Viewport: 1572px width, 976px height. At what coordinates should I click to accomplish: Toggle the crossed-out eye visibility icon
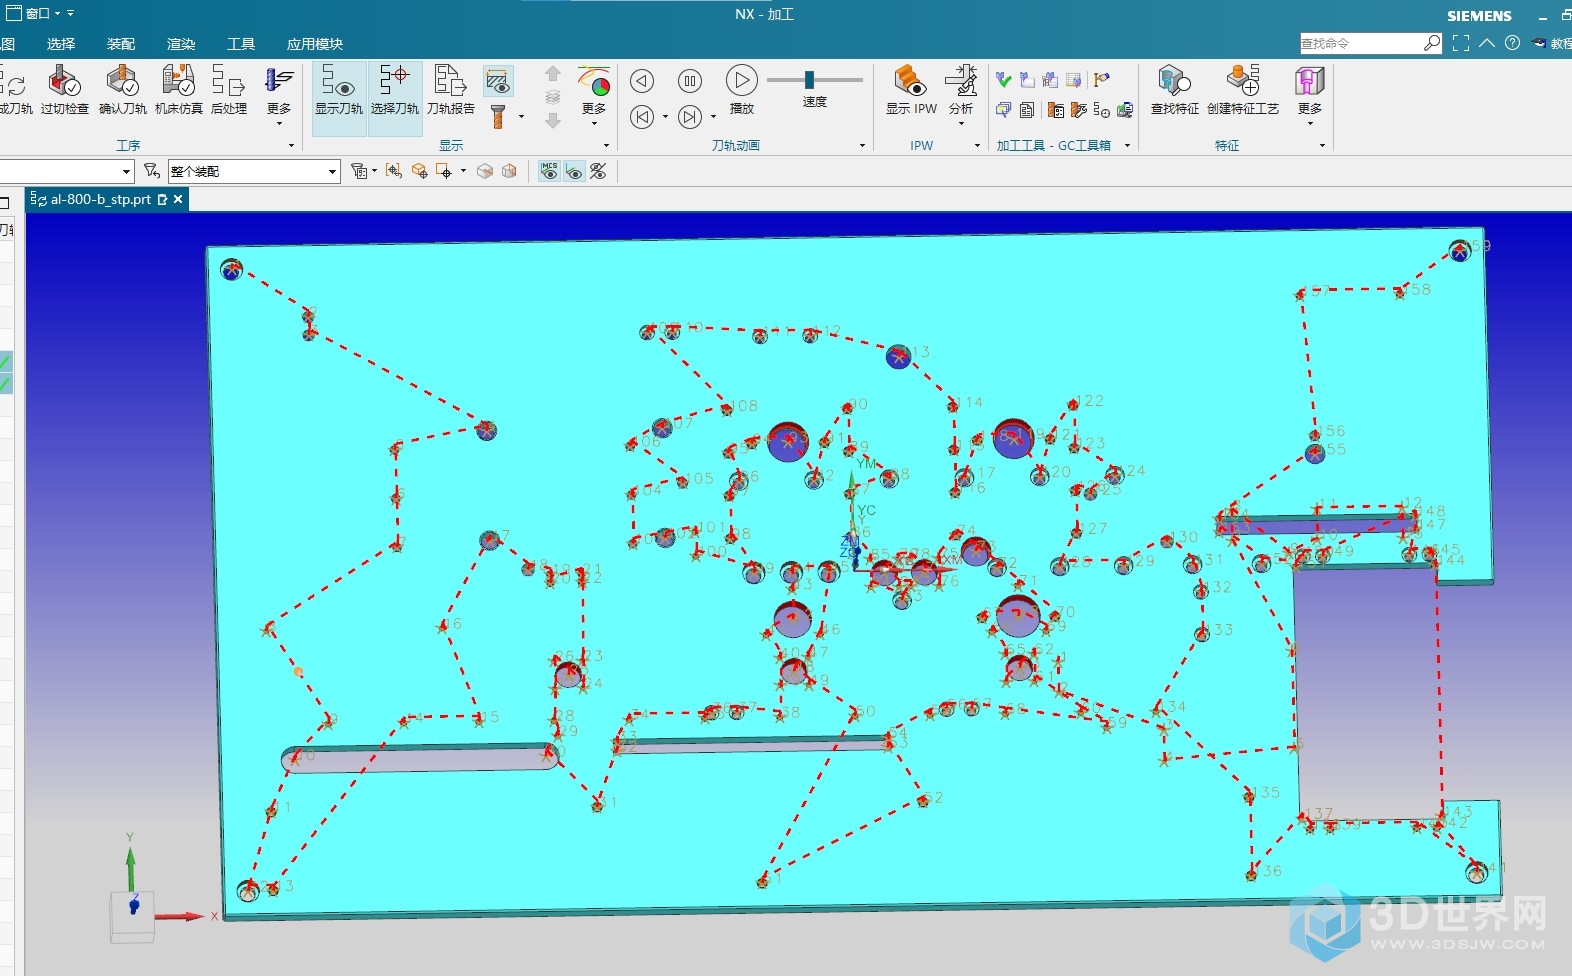click(598, 171)
